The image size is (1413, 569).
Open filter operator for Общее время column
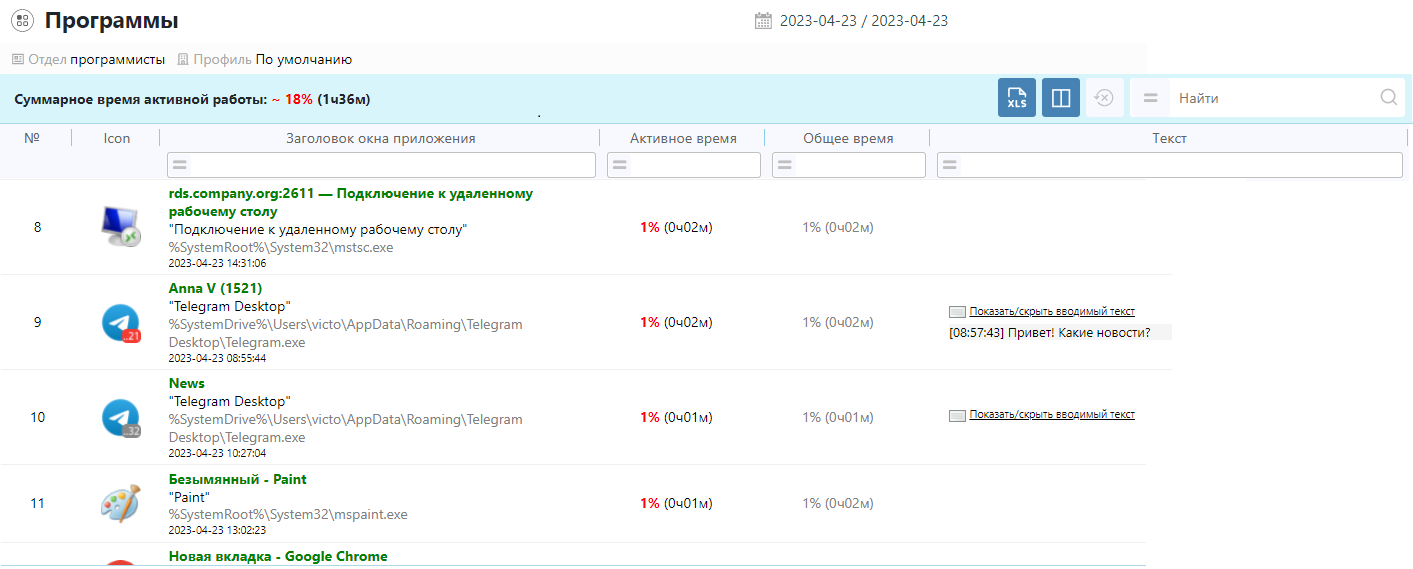785,165
